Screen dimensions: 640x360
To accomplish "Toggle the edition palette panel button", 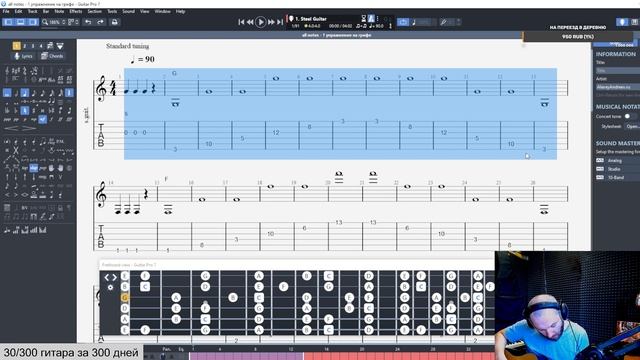I will [8, 22].
